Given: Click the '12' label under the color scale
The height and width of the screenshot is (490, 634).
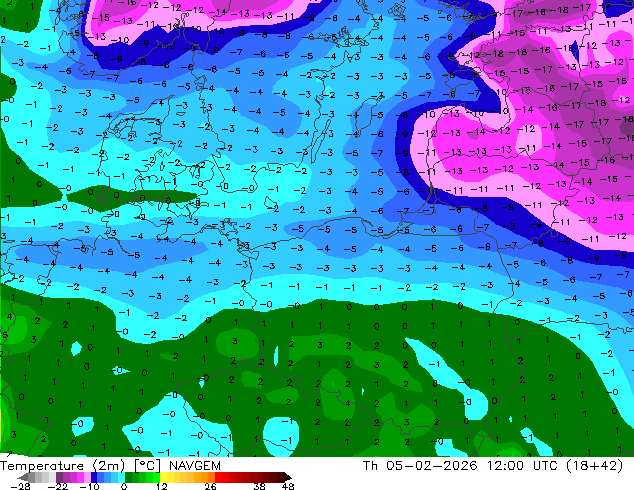Looking at the screenshot, I should (162, 486).
